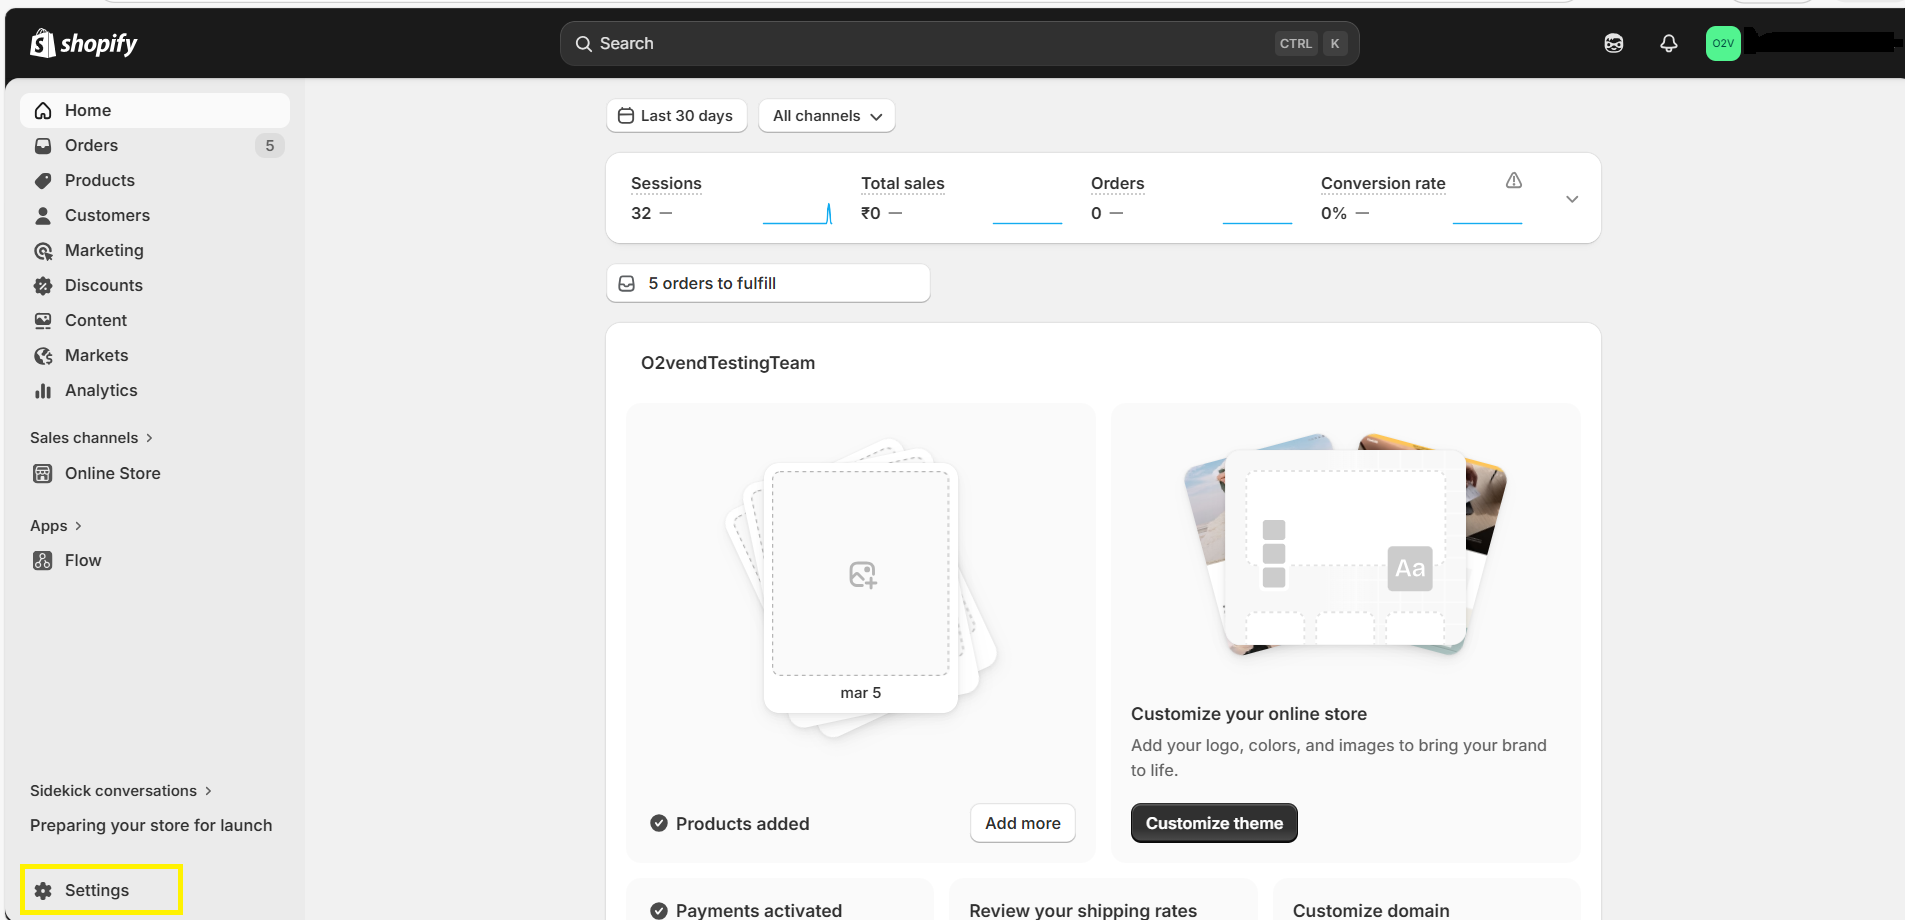The width and height of the screenshot is (1905, 920).
Task: Open Products from the sidebar
Action: point(99,180)
